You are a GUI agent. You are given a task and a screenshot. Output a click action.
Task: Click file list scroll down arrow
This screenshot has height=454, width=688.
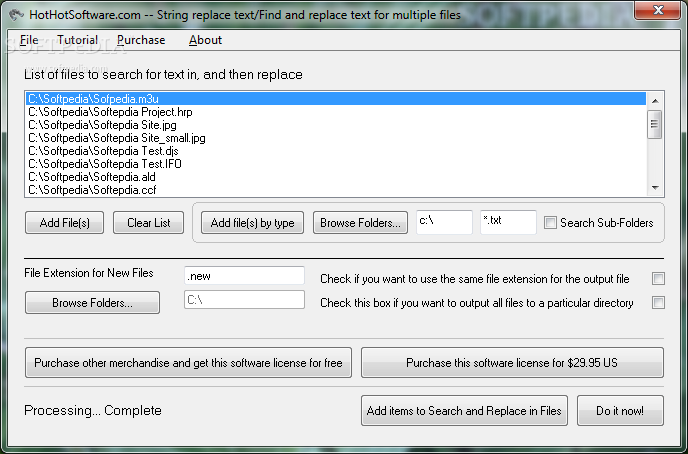pos(655,188)
